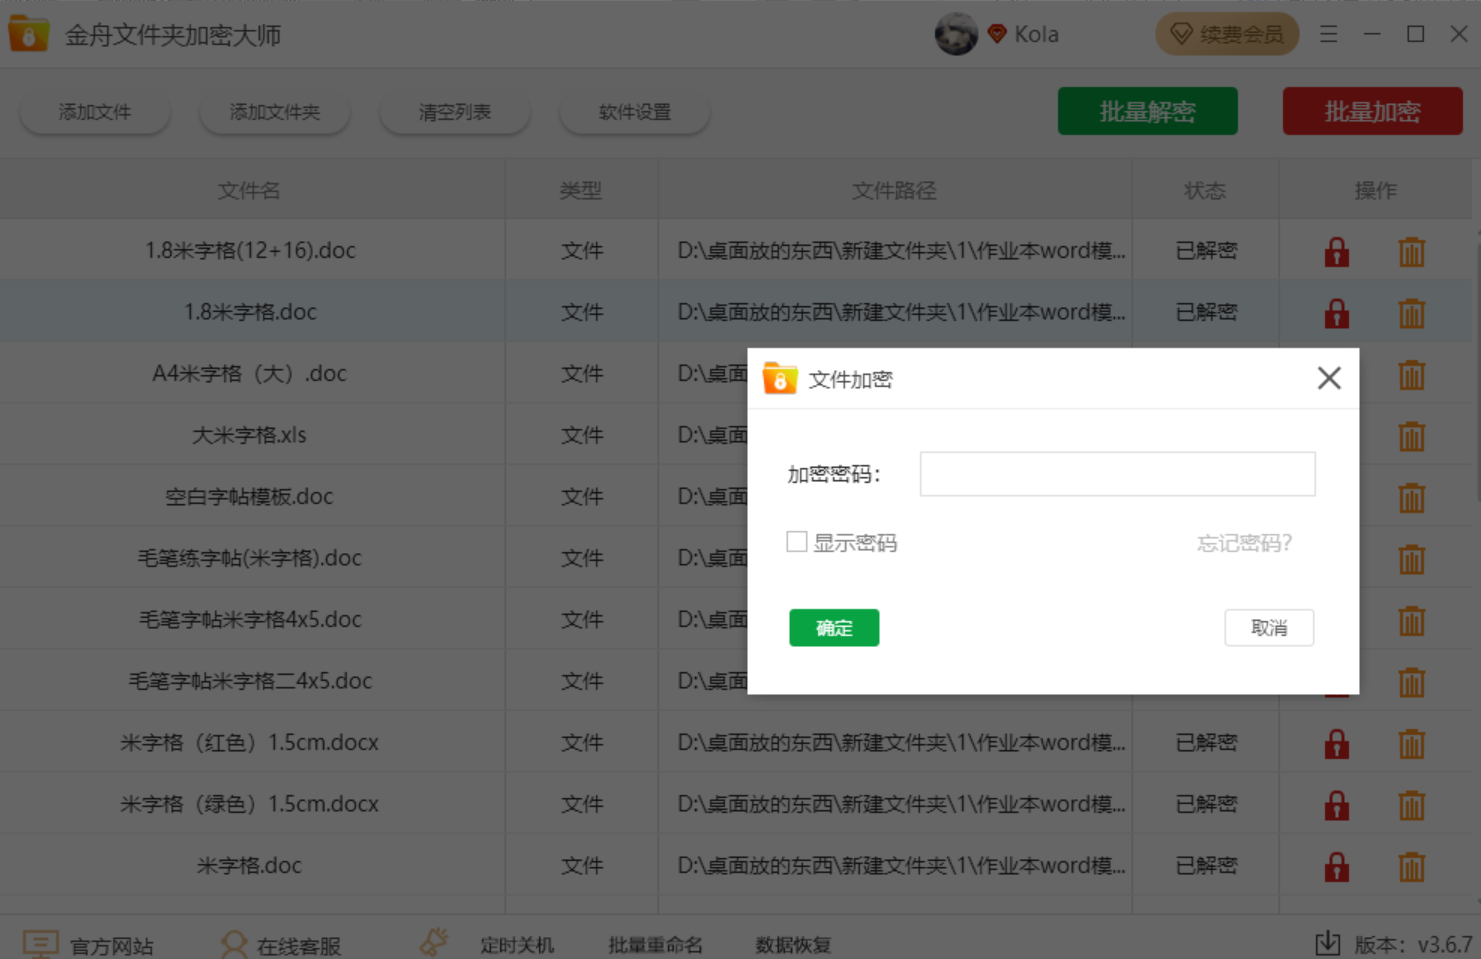Screen dimensions: 1481x959
Task: Click the red lock icon for 1.8米字格.doc
Action: (1335, 312)
